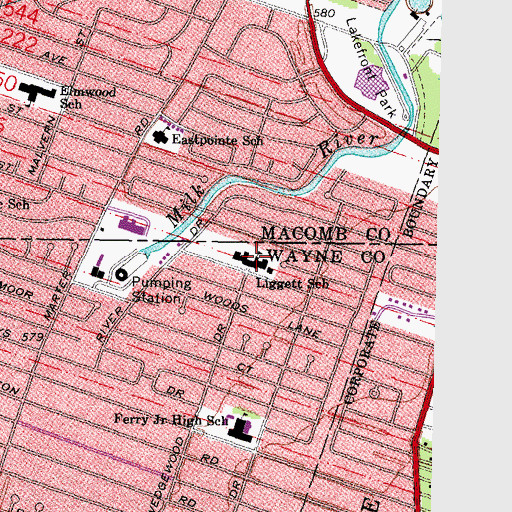Click the 579 elevation number
This screenshot has height=512, width=512.
pos(32,337)
